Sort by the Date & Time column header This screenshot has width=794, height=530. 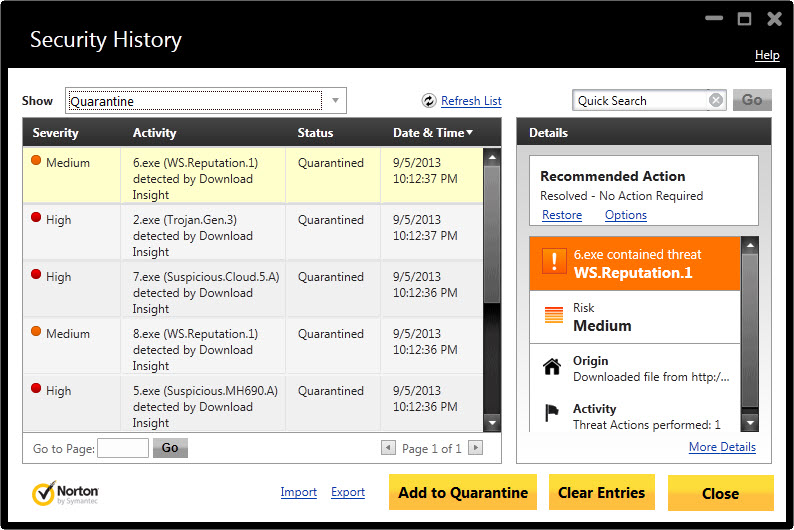pyautogui.click(x=433, y=133)
